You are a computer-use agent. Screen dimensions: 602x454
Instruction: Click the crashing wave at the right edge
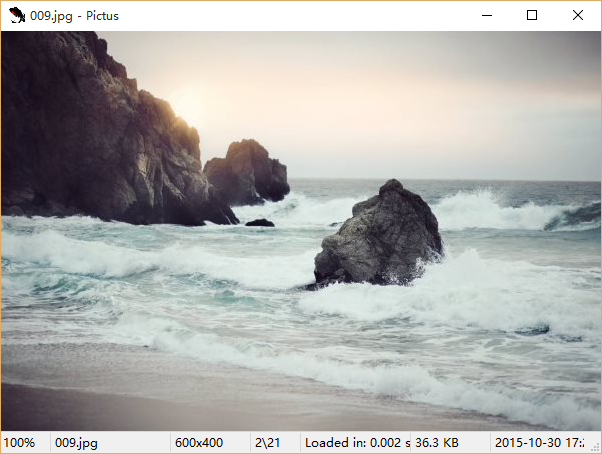[572, 216]
